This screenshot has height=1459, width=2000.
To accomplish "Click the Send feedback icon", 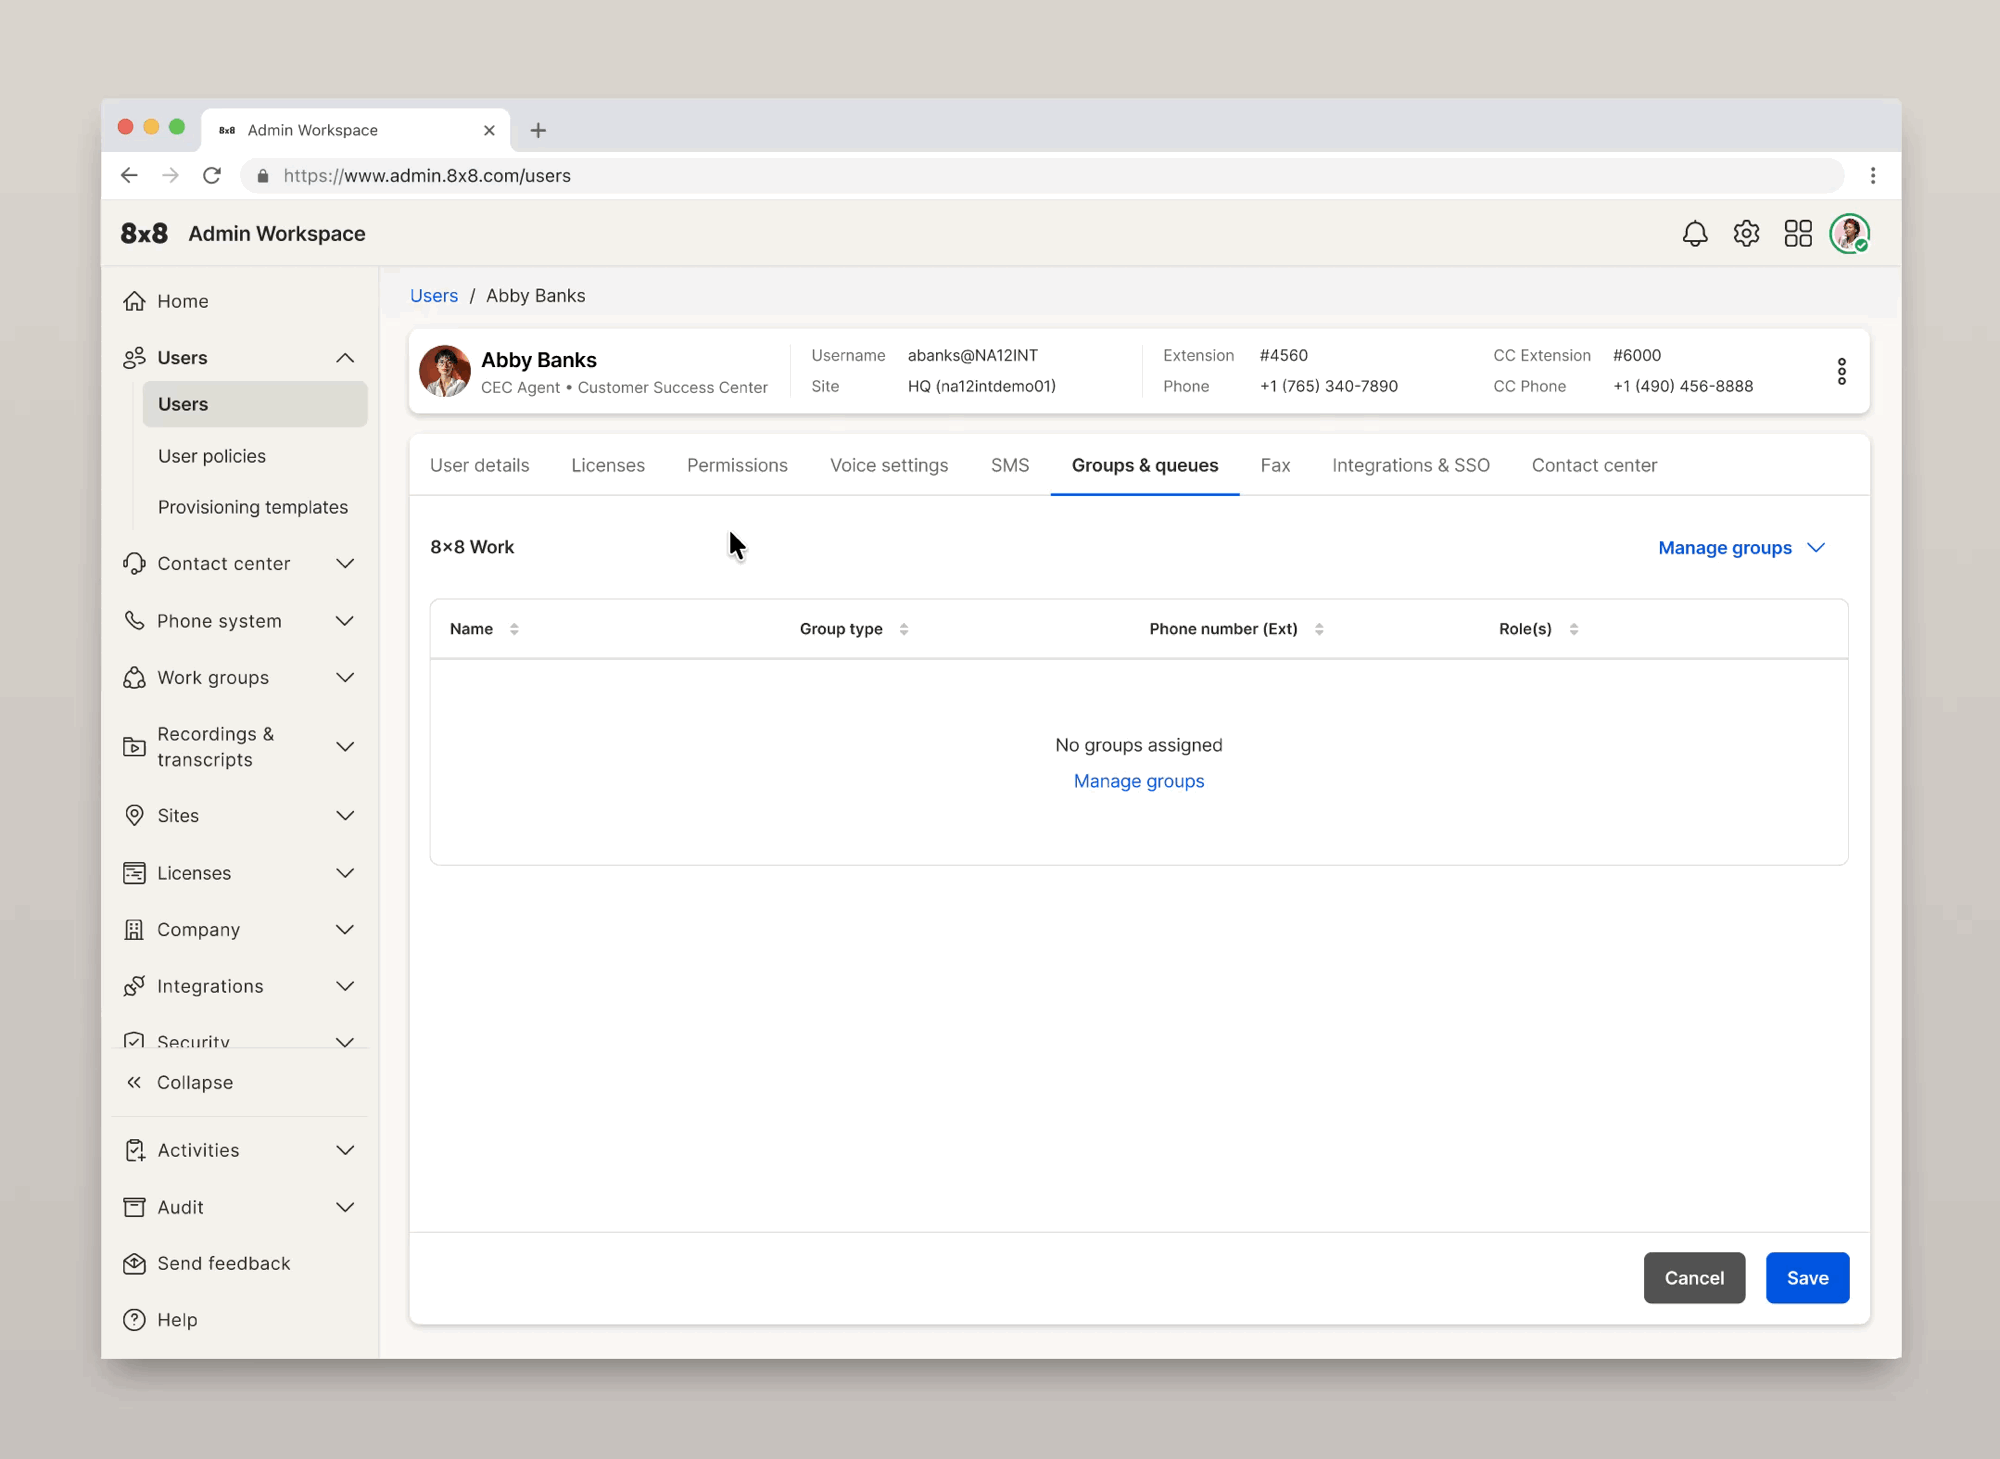I will tap(135, 1264).
